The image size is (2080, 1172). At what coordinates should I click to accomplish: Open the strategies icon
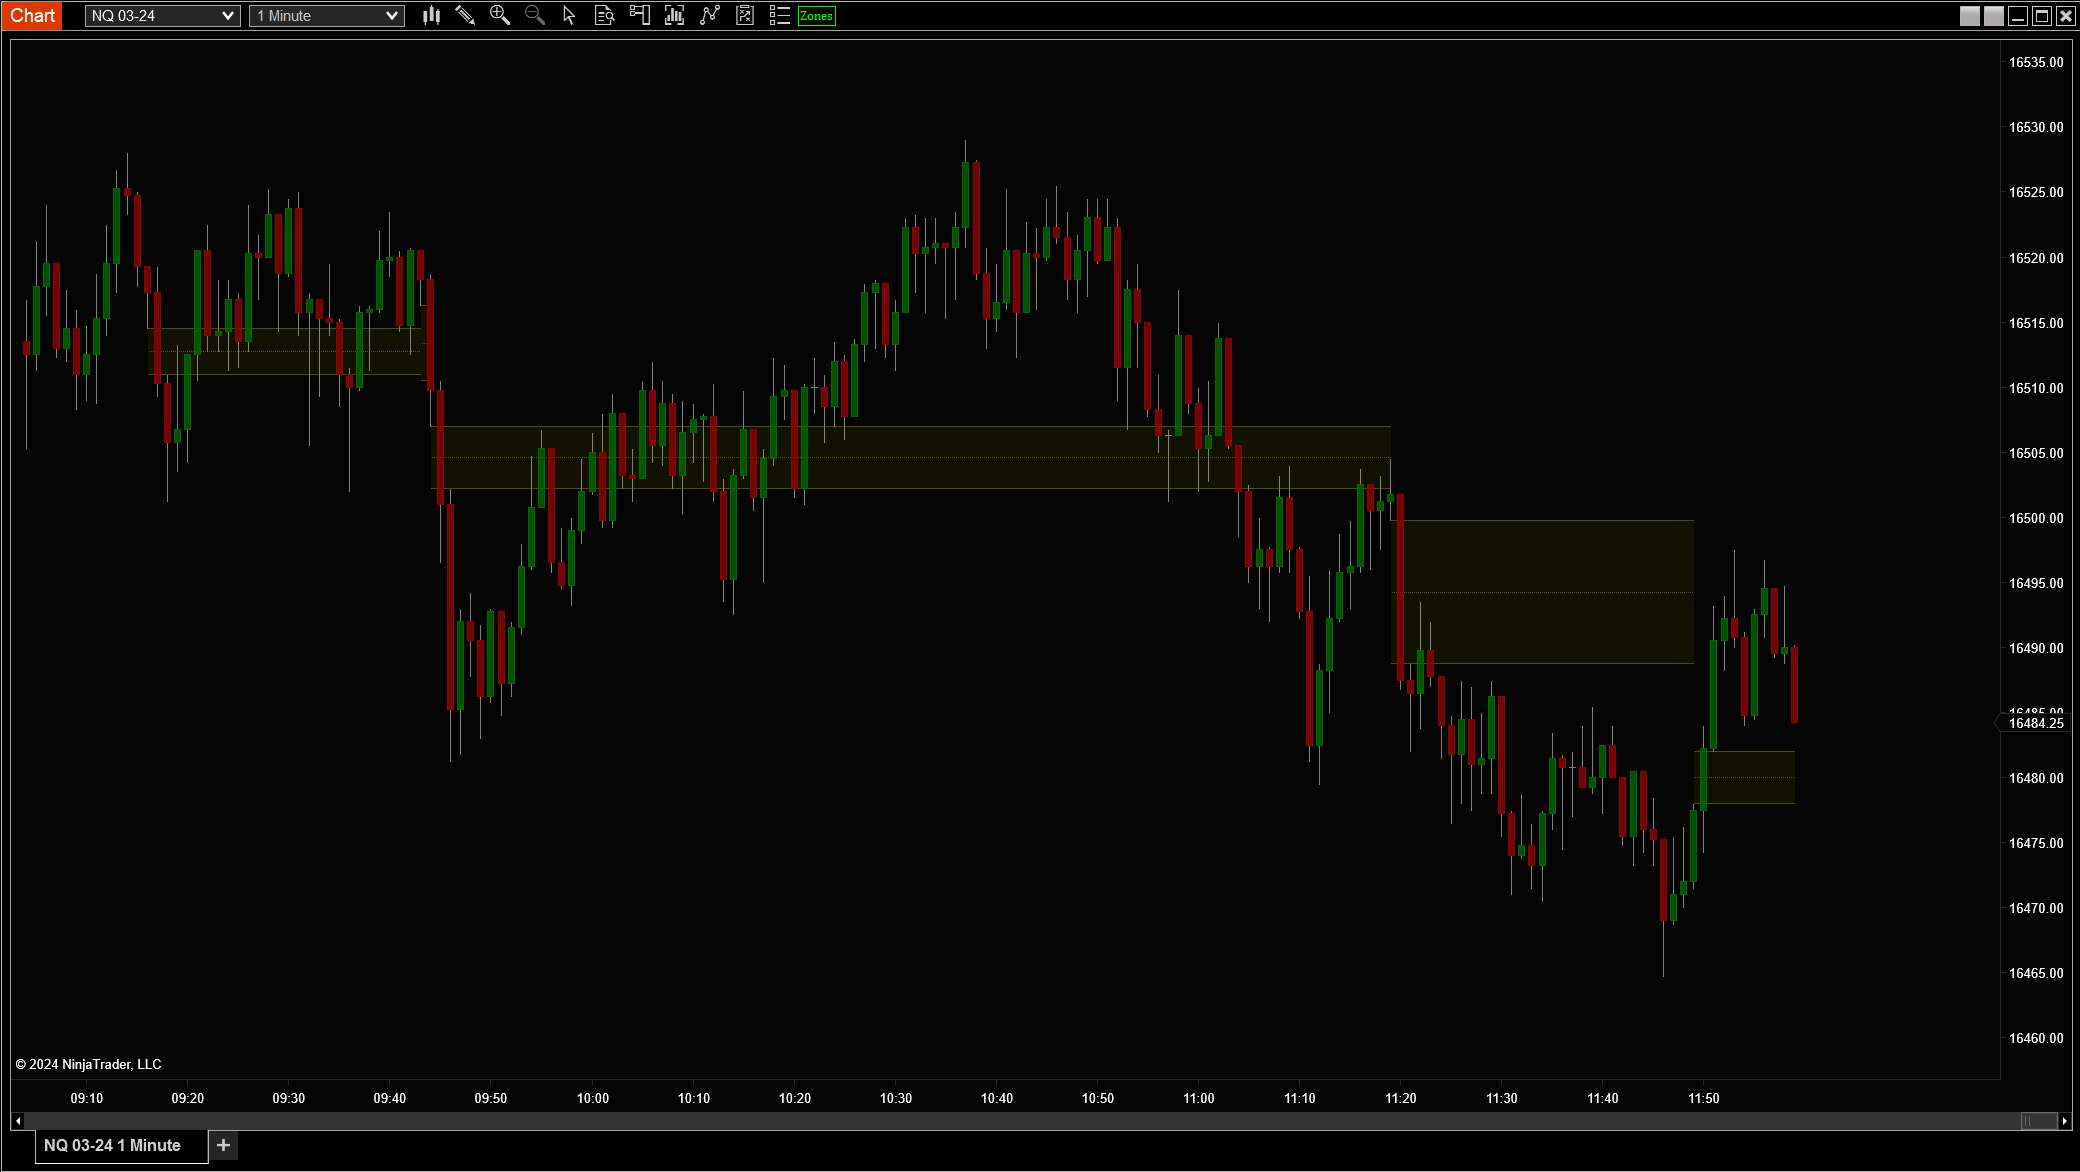[744, 15]
